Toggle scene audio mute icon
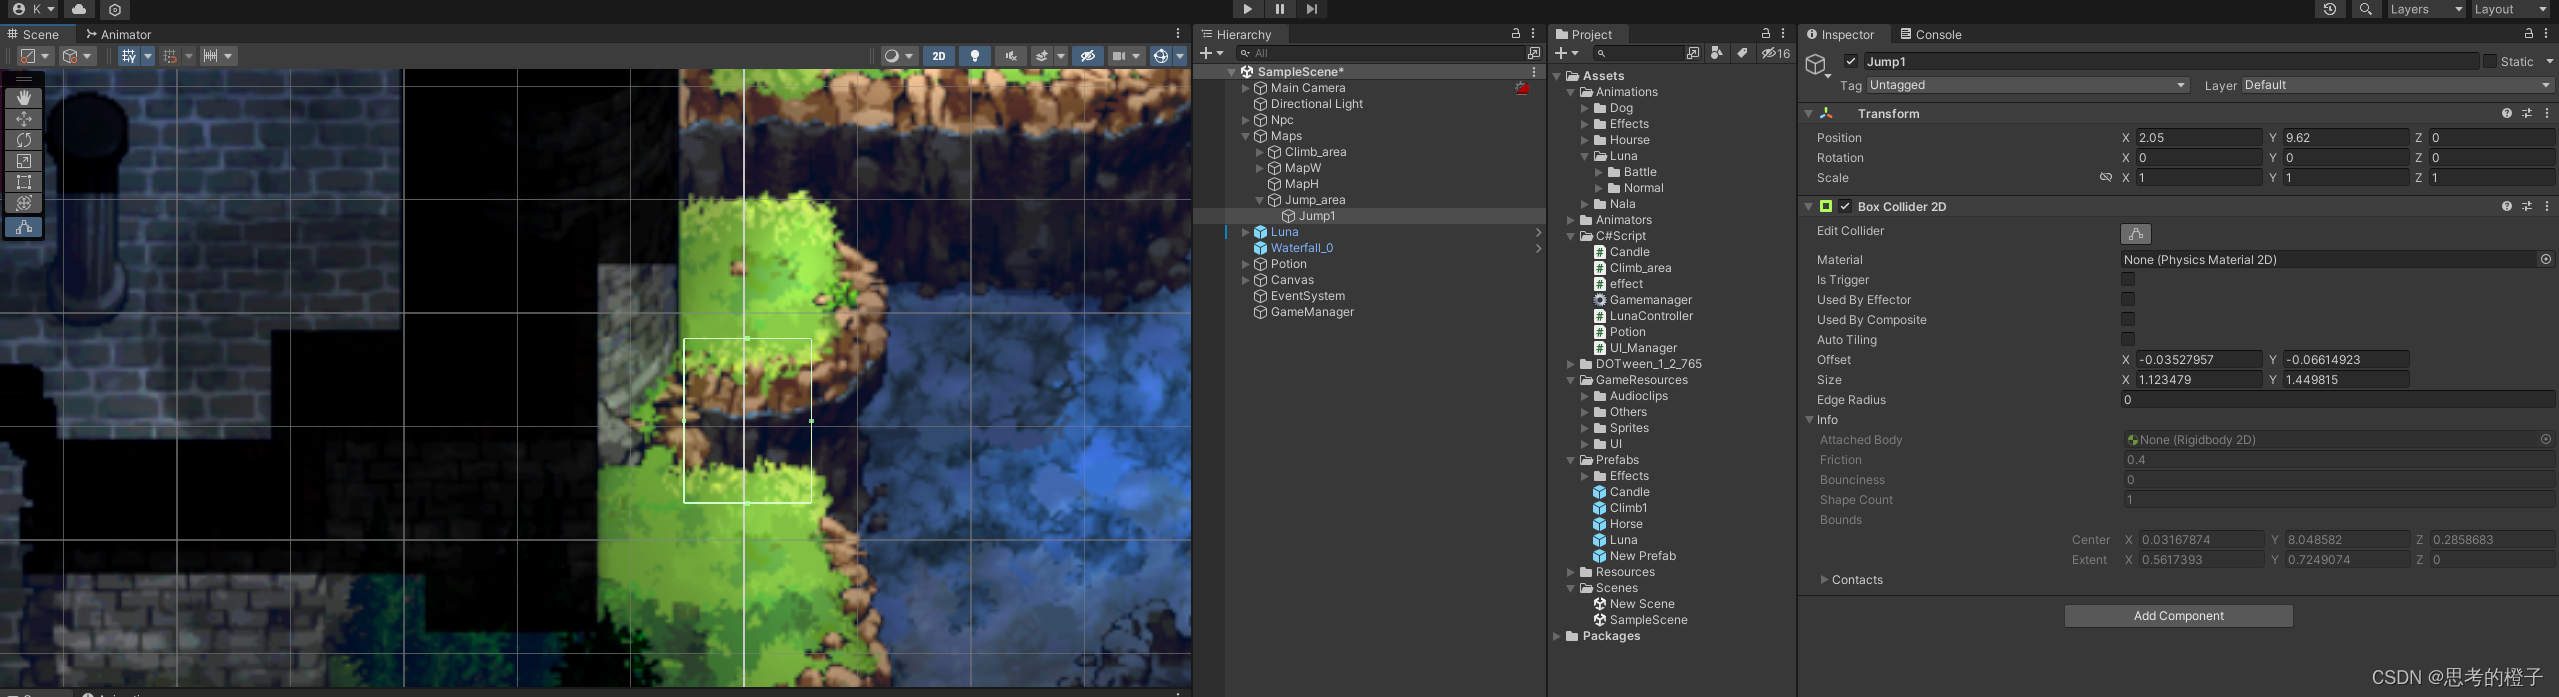Viewport: 2559px width, 697px height. [1010, 56]
